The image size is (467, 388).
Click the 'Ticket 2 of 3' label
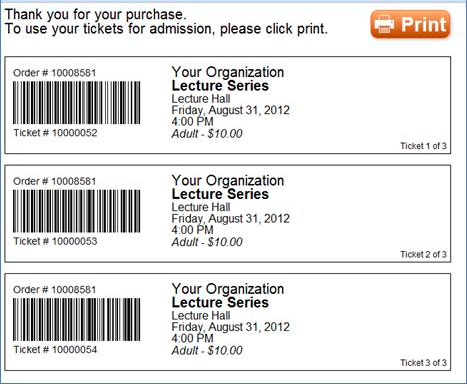(x=423, y=254)
